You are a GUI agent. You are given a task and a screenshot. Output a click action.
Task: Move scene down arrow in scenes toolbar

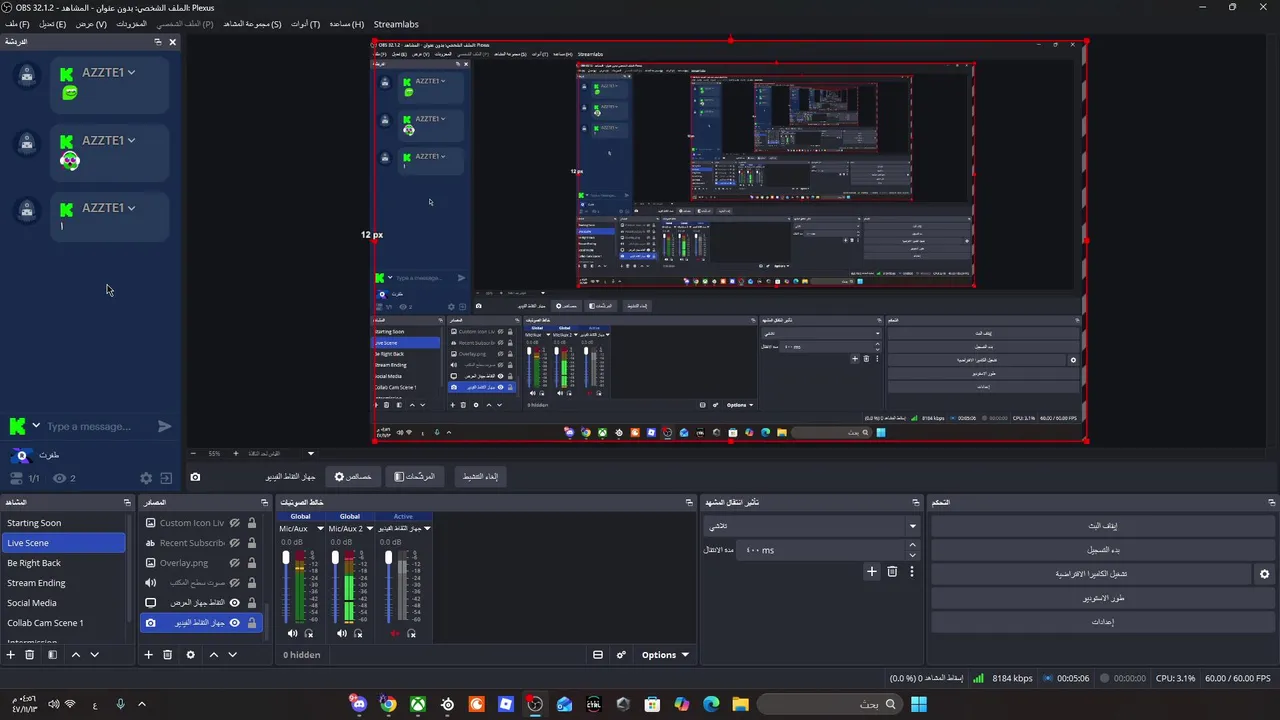(x=94, y=655)
